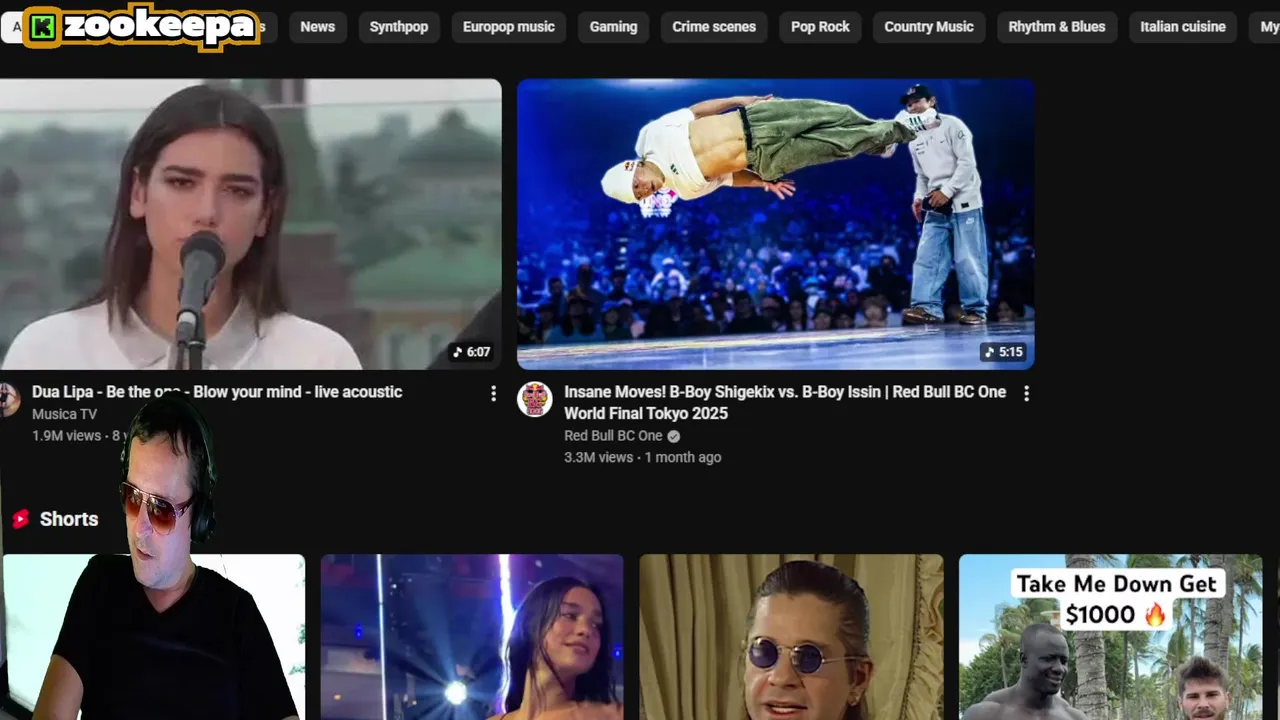This screenshot has height=720, width=1280.
Task: Open the Red Bull BC One channel avatar
Action: [535, 399]
